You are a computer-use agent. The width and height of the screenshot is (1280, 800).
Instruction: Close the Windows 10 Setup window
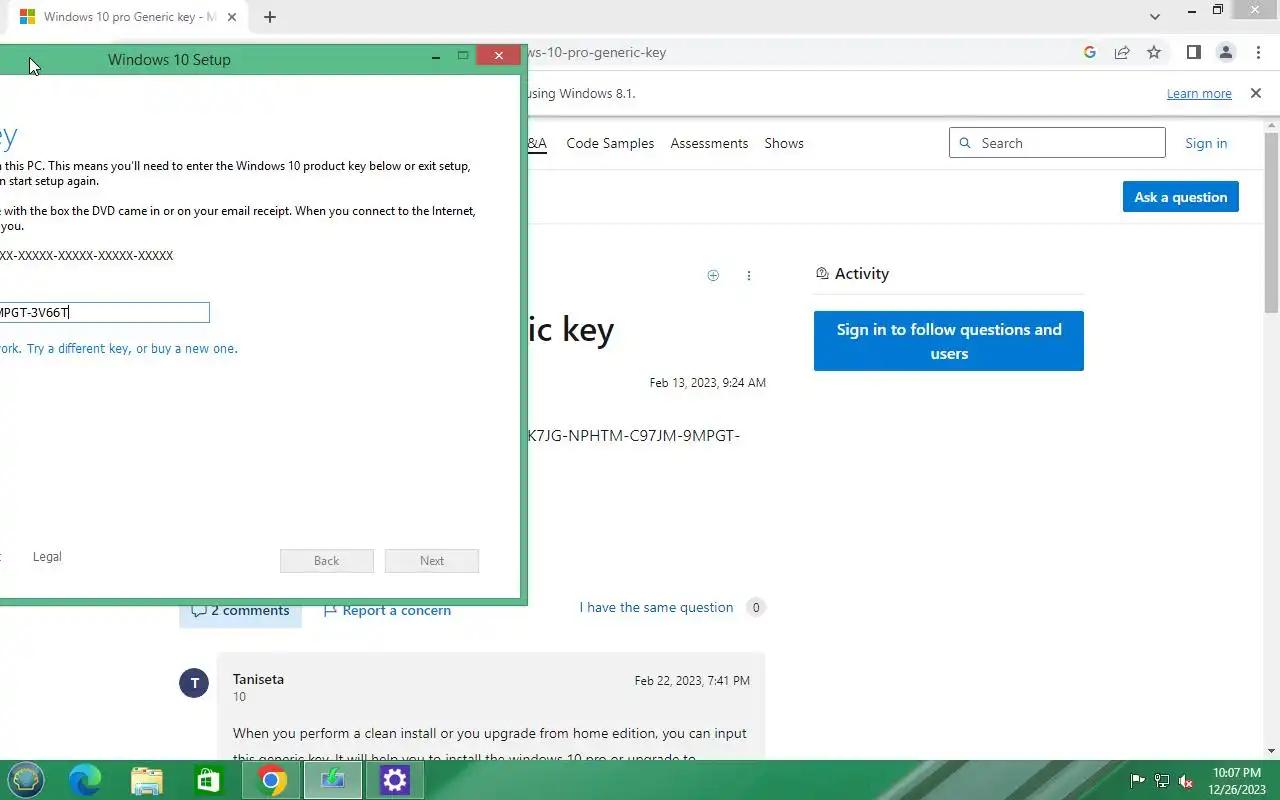click(x=499, y=56)
